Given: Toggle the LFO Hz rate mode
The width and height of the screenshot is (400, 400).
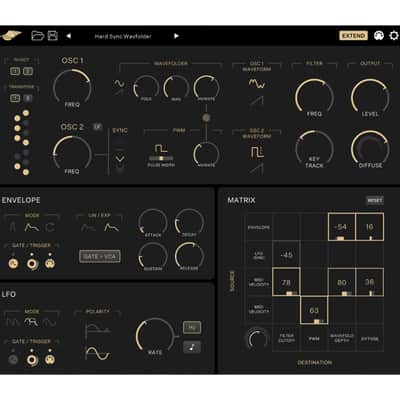Looking at the screenshot, I should click(x=192, y=328).
